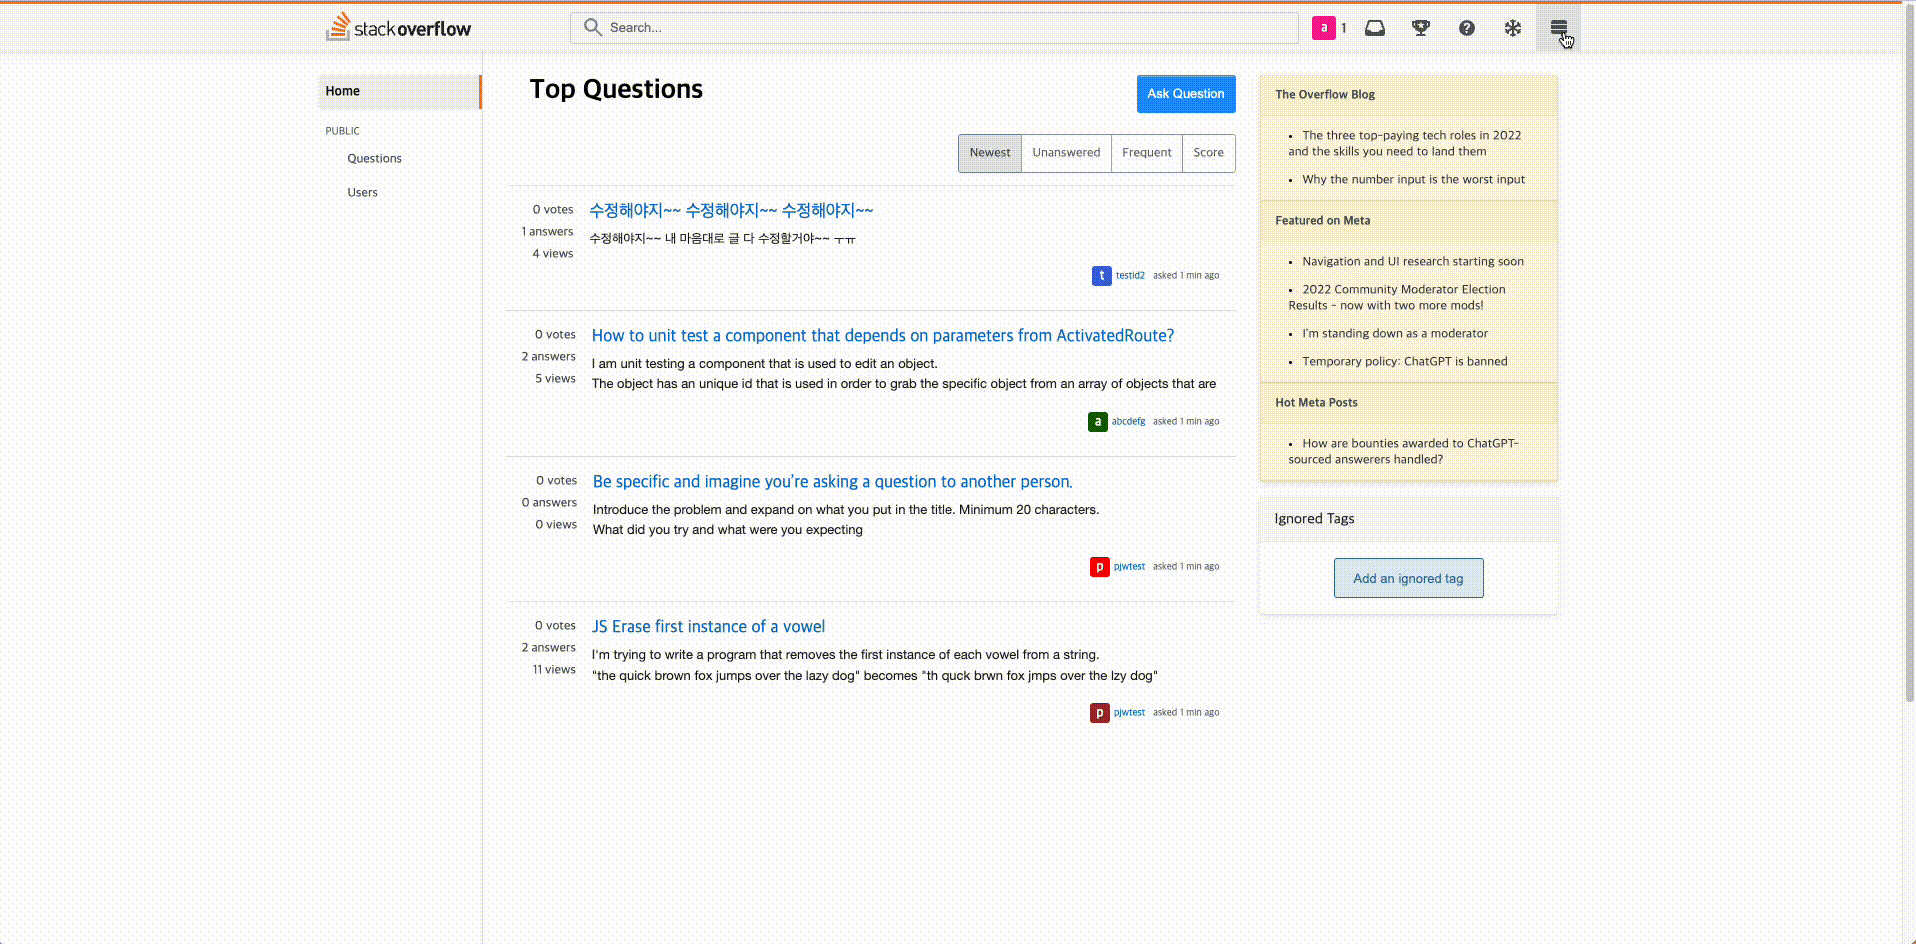Open the Korean-titled top question
Screen dimensions: 1916x944
(731, 210)
